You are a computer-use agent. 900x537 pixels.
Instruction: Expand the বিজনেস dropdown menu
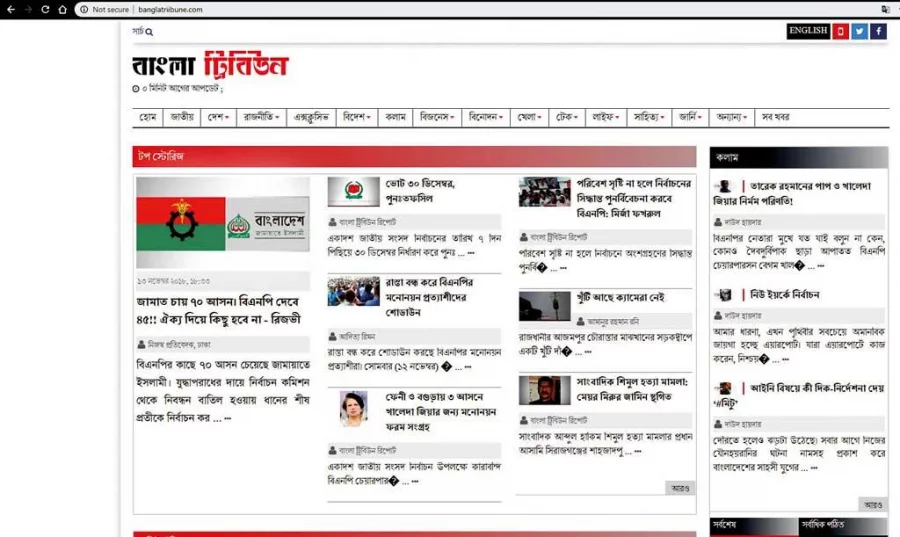pyautogui.click(x=437, y=117)
